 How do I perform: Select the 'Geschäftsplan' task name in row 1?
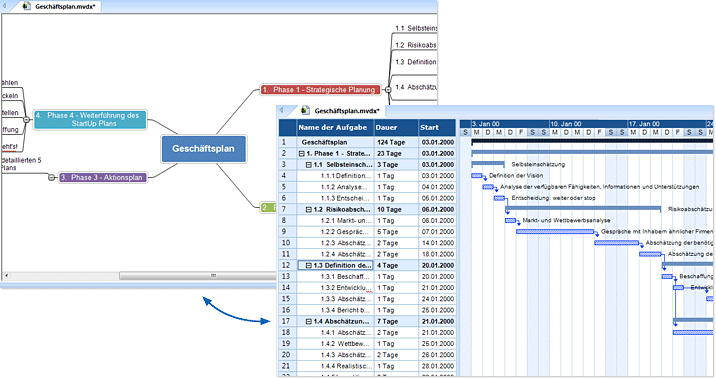click(324, 142)
